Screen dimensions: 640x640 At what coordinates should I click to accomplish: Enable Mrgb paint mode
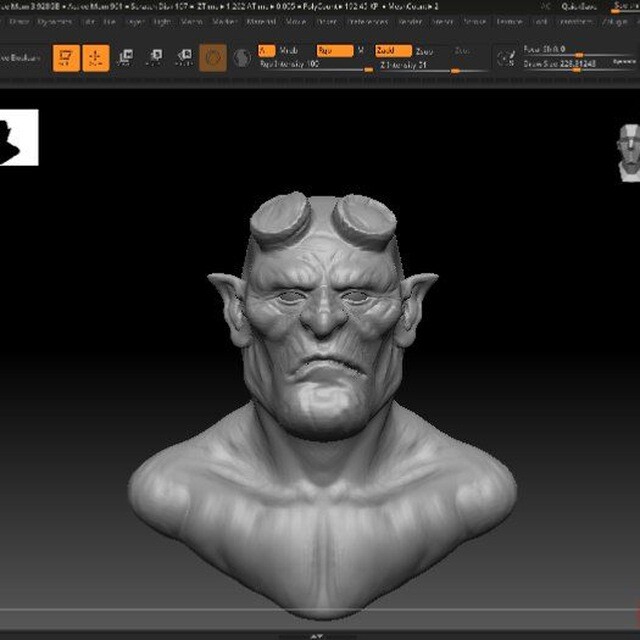[x=289, y=51]
